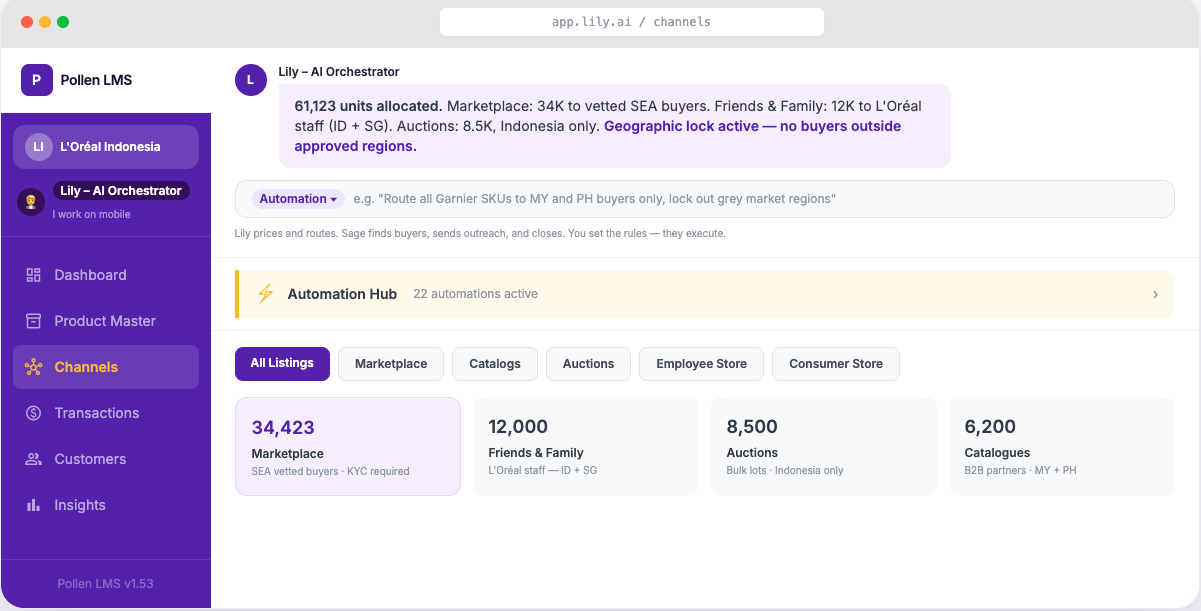The image size is (1201, 611).
Task: Select the 34,423 Marketplace card
Action: coord(348,446)
